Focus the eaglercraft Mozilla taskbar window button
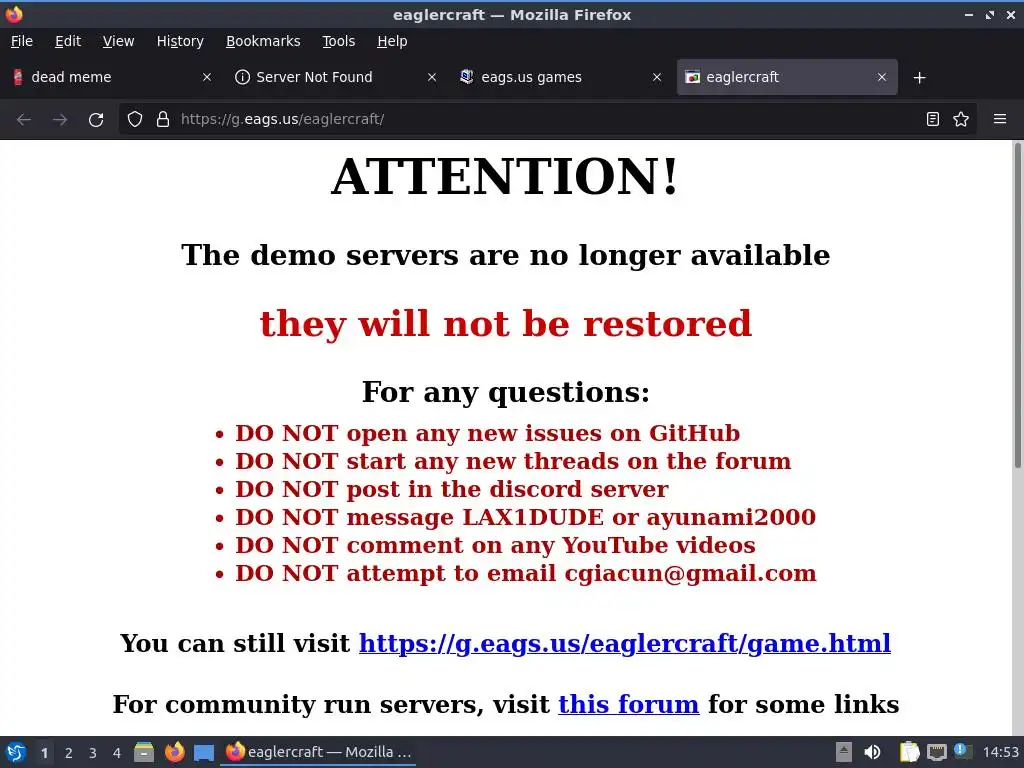This screenshot has width=1024, height=768. pyautogui.click(x=319, y=752)
